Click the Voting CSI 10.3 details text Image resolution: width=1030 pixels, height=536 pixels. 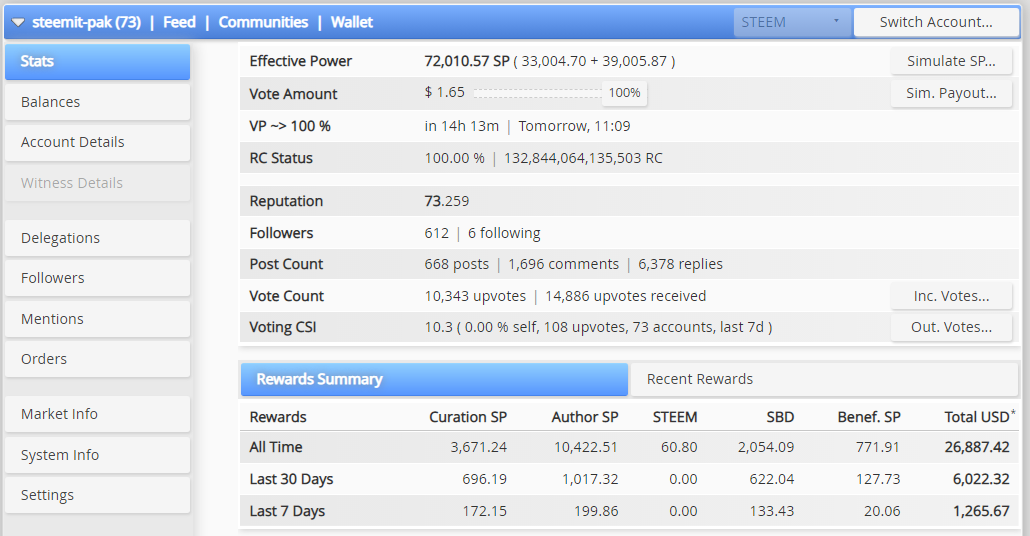pos(598,327)
